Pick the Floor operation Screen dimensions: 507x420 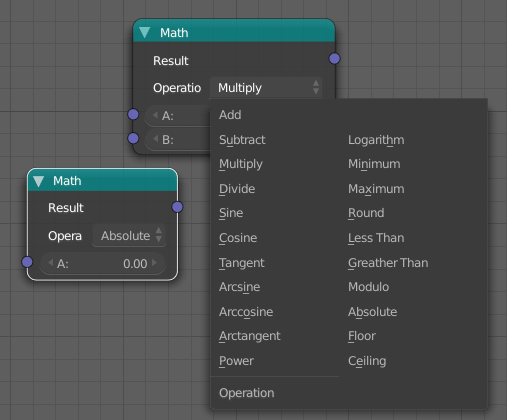tap(362, 336)
